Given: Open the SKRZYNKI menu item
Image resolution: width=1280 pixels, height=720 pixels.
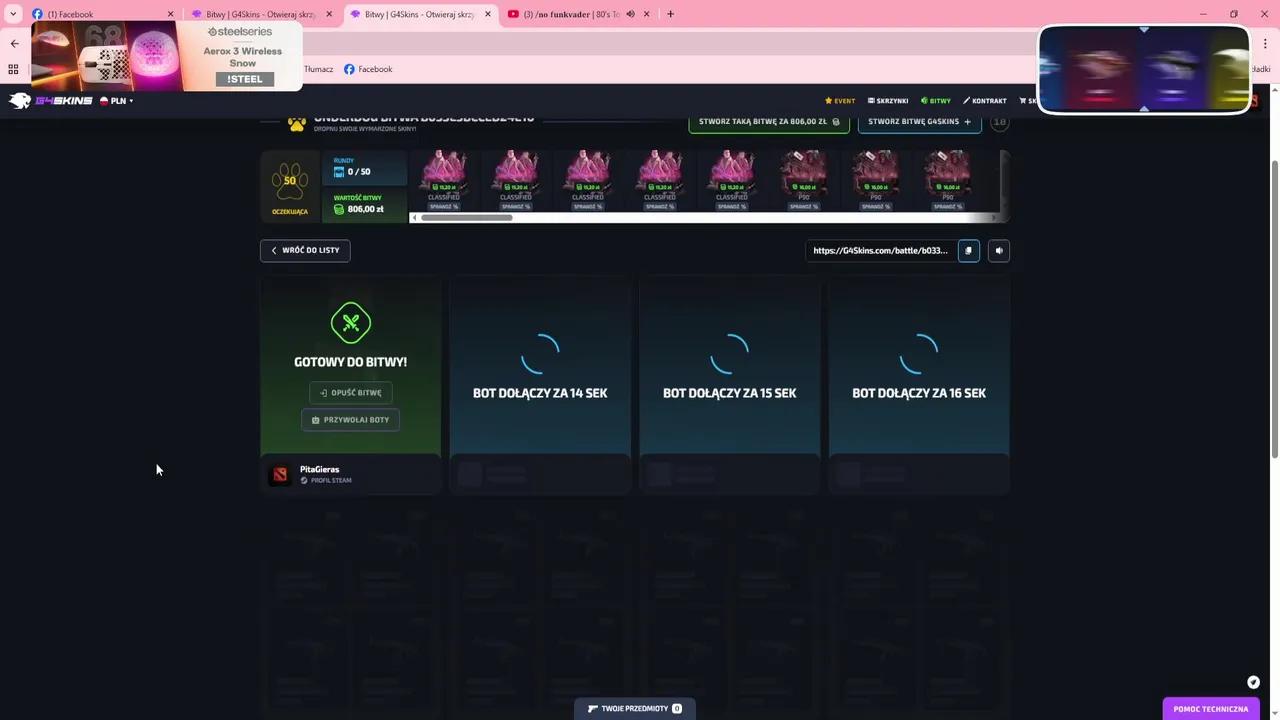Looking at the screenshot, I should (888, 101).
